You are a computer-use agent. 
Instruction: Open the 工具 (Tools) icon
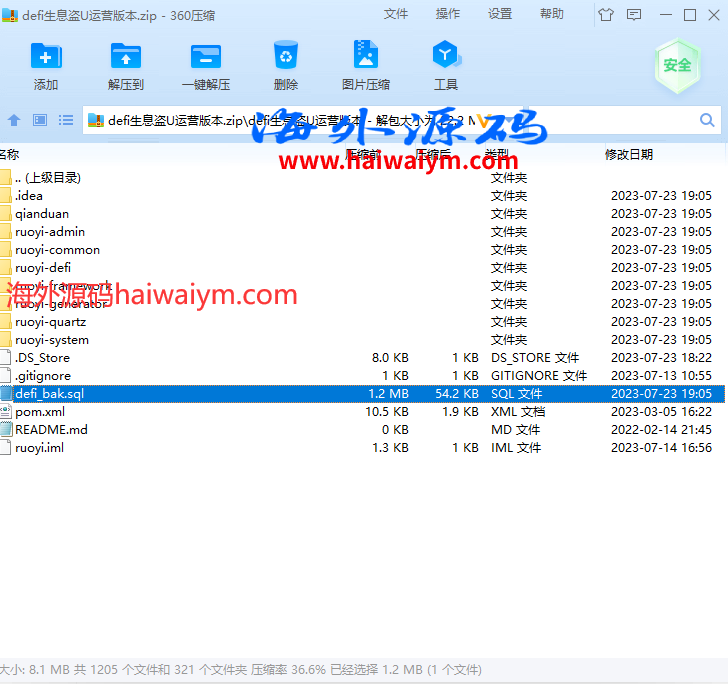point(446,66)
